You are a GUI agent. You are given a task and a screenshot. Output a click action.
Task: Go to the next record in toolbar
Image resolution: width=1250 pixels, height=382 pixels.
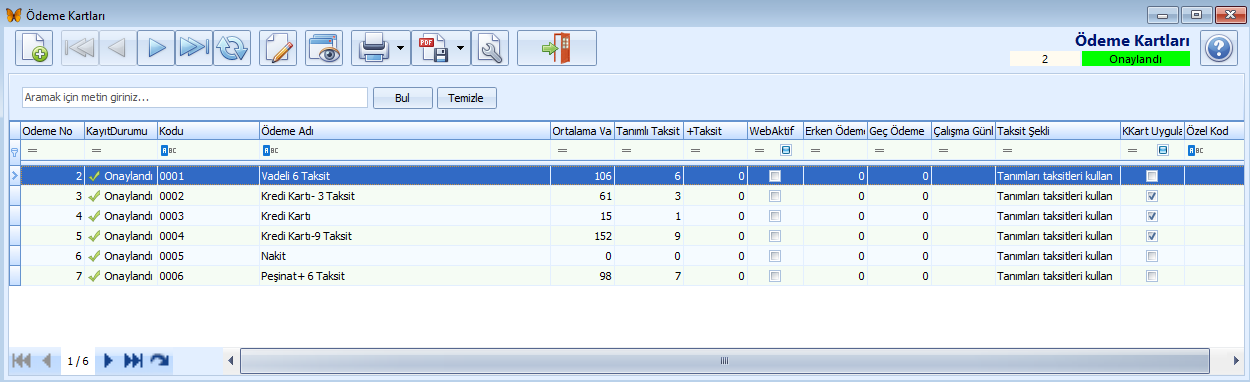[x=156, y=48]
